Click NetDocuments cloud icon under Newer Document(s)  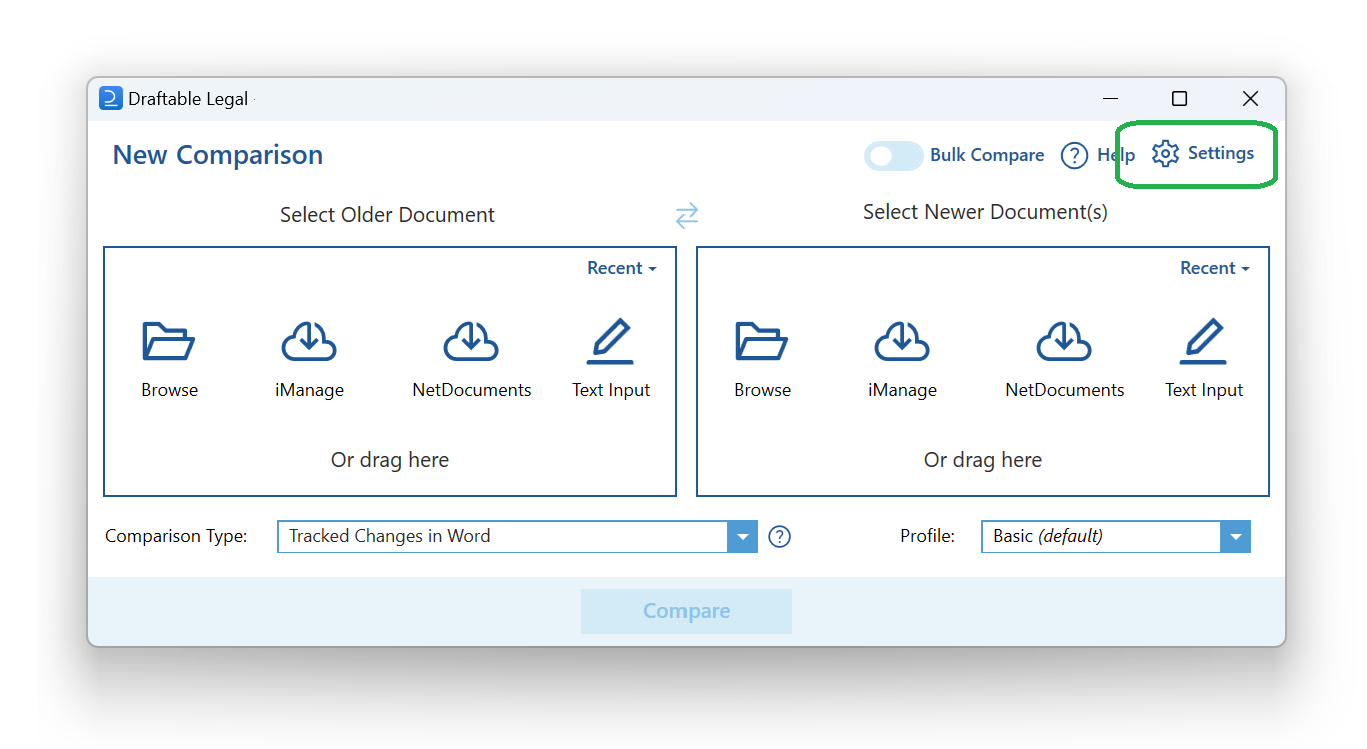[x=1064, y=341]
